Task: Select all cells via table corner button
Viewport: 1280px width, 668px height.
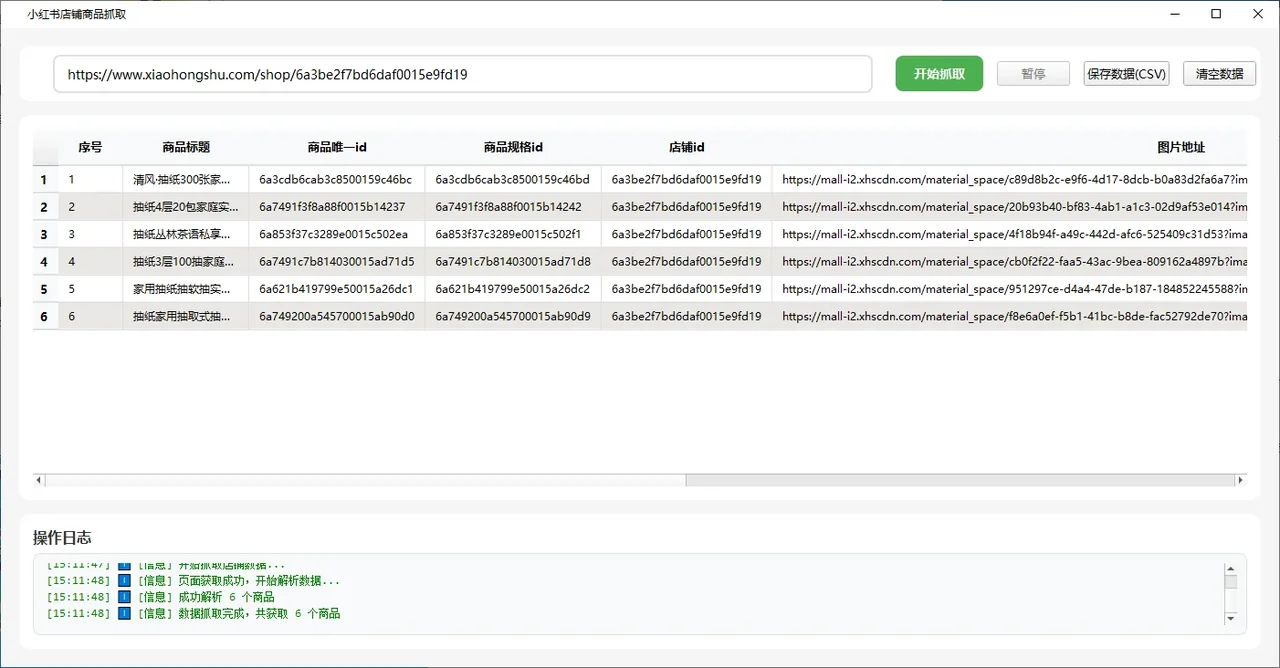Action: point(46,147)
